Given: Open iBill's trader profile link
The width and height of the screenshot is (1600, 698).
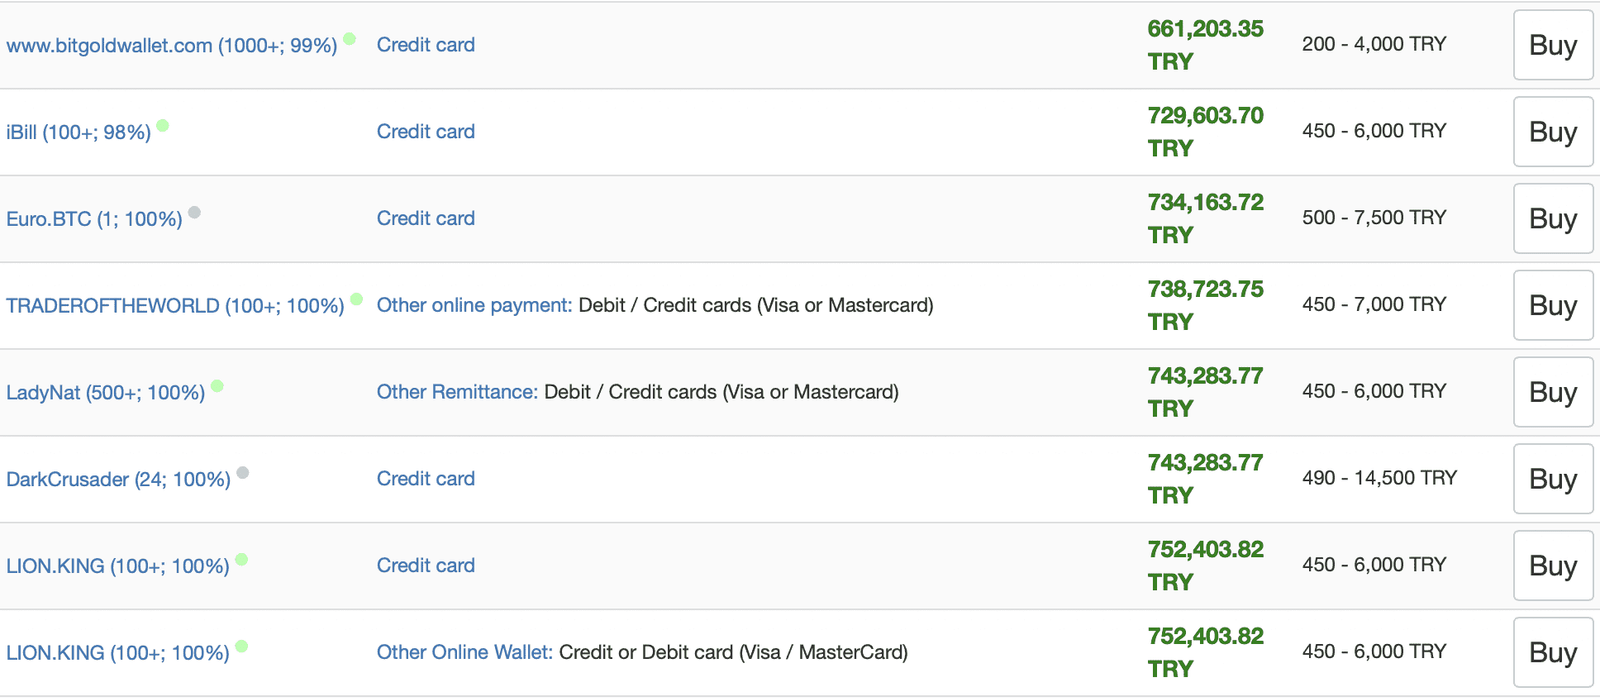Looking at the screenshot, I should pos(78,133).
